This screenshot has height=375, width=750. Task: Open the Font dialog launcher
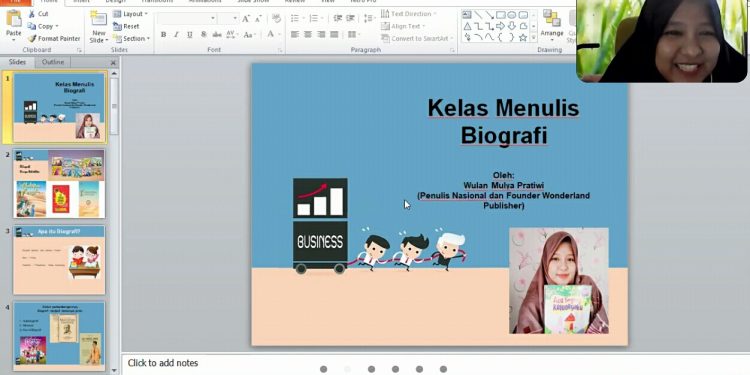point(280,50)
